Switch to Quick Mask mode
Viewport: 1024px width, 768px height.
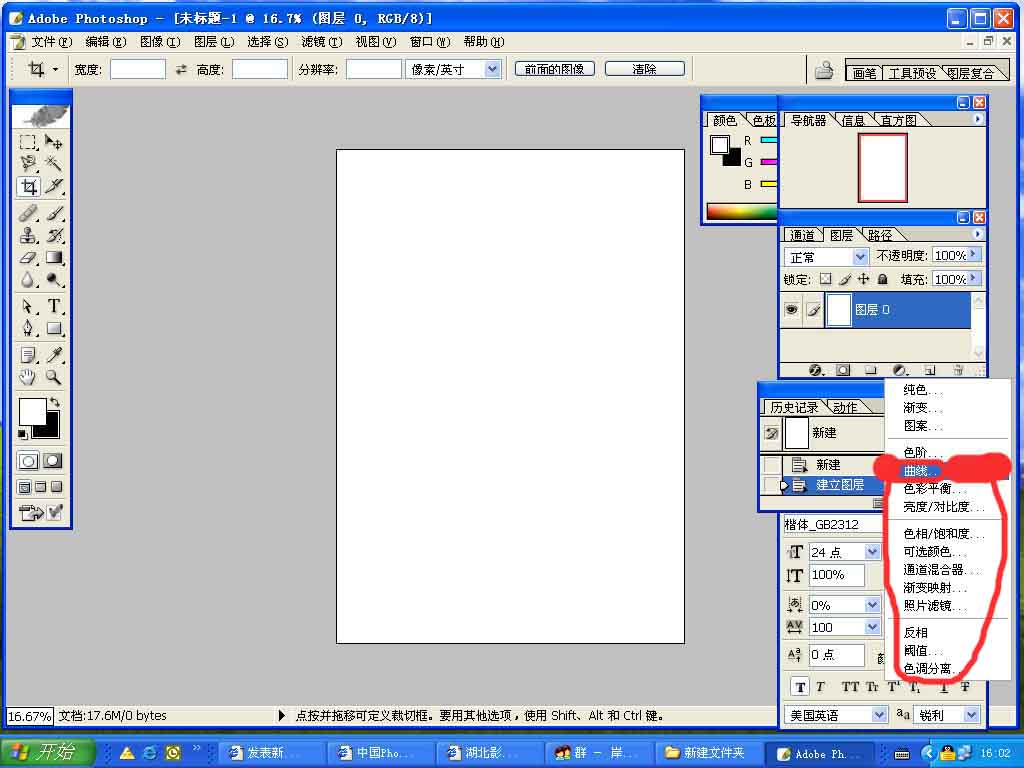[x=53, y=461]
